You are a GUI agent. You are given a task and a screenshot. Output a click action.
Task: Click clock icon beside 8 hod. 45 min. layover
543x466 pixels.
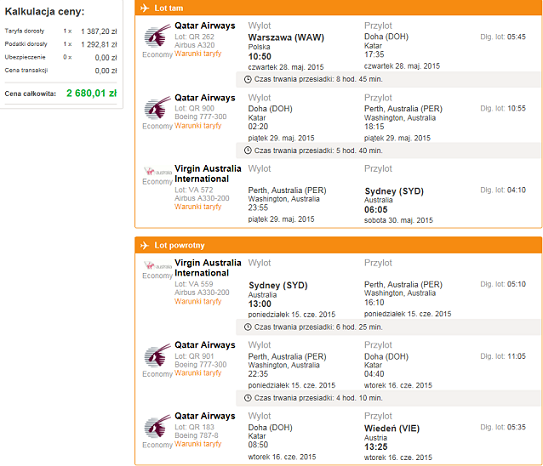pyautogui.click(x=248, y=80)
